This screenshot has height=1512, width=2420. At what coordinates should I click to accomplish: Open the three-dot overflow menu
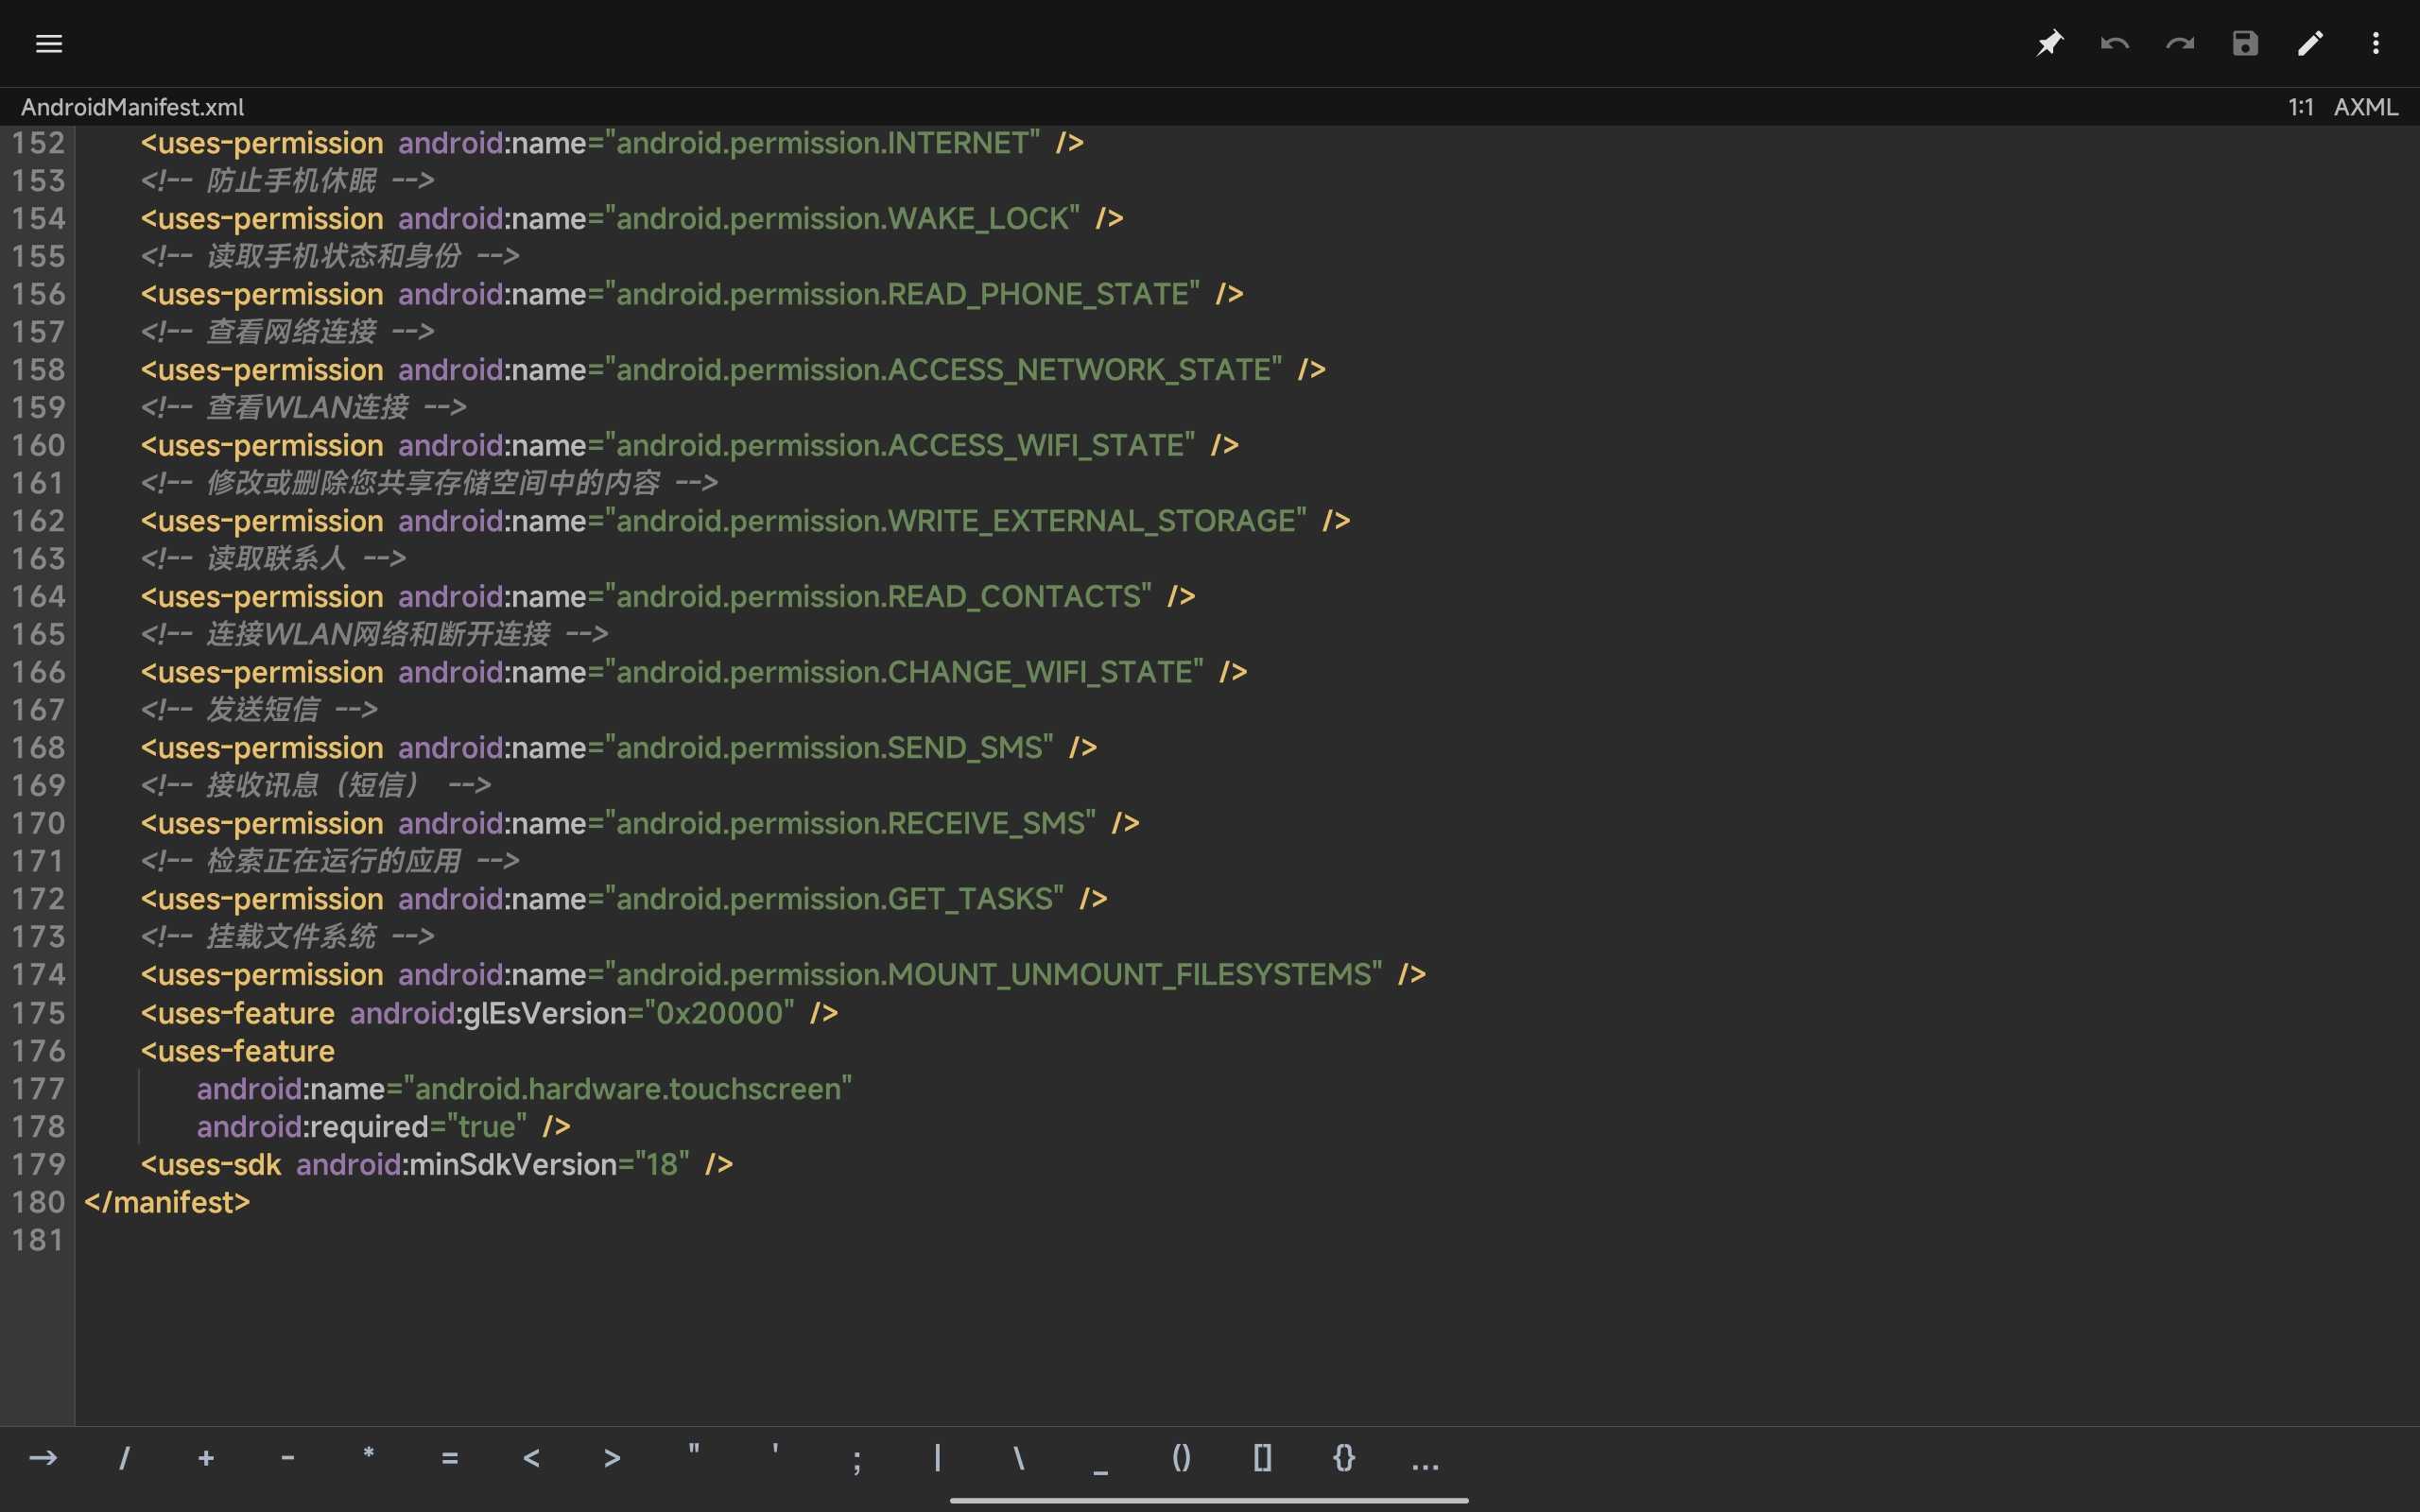point(2375,43)
